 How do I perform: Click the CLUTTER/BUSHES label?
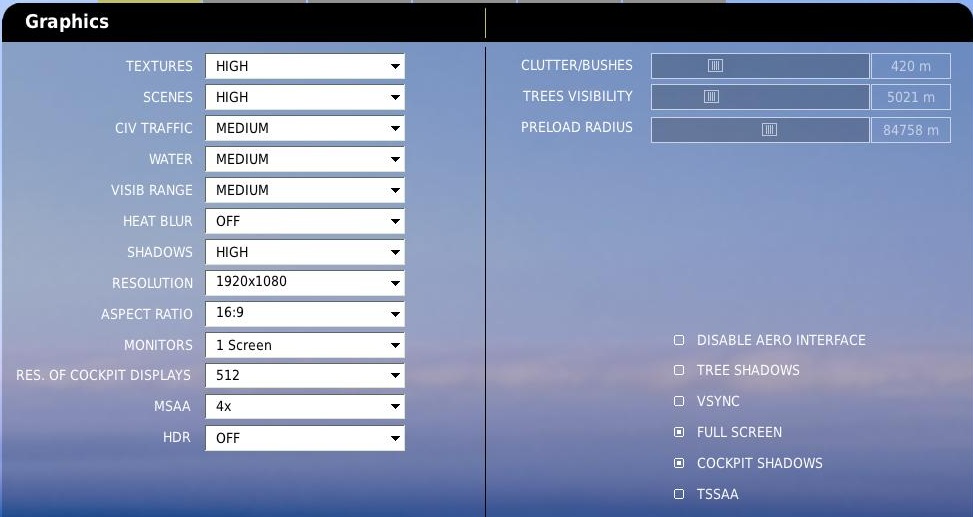[x=576, y=65]
